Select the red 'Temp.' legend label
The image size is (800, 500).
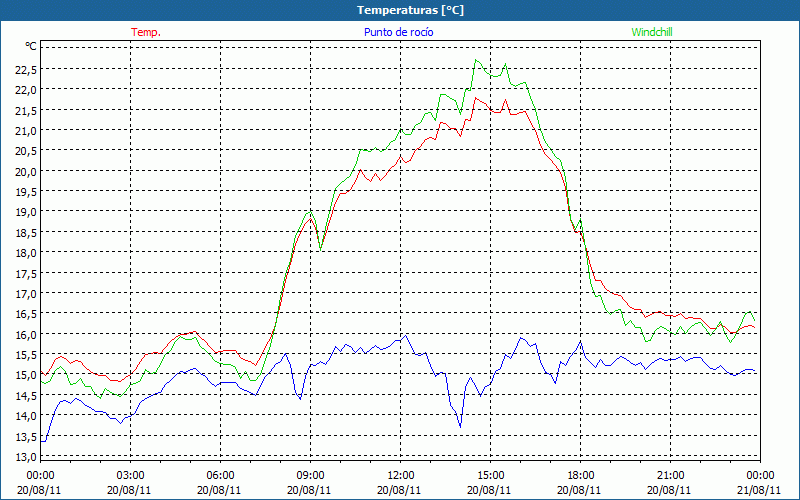pos(146,32)
